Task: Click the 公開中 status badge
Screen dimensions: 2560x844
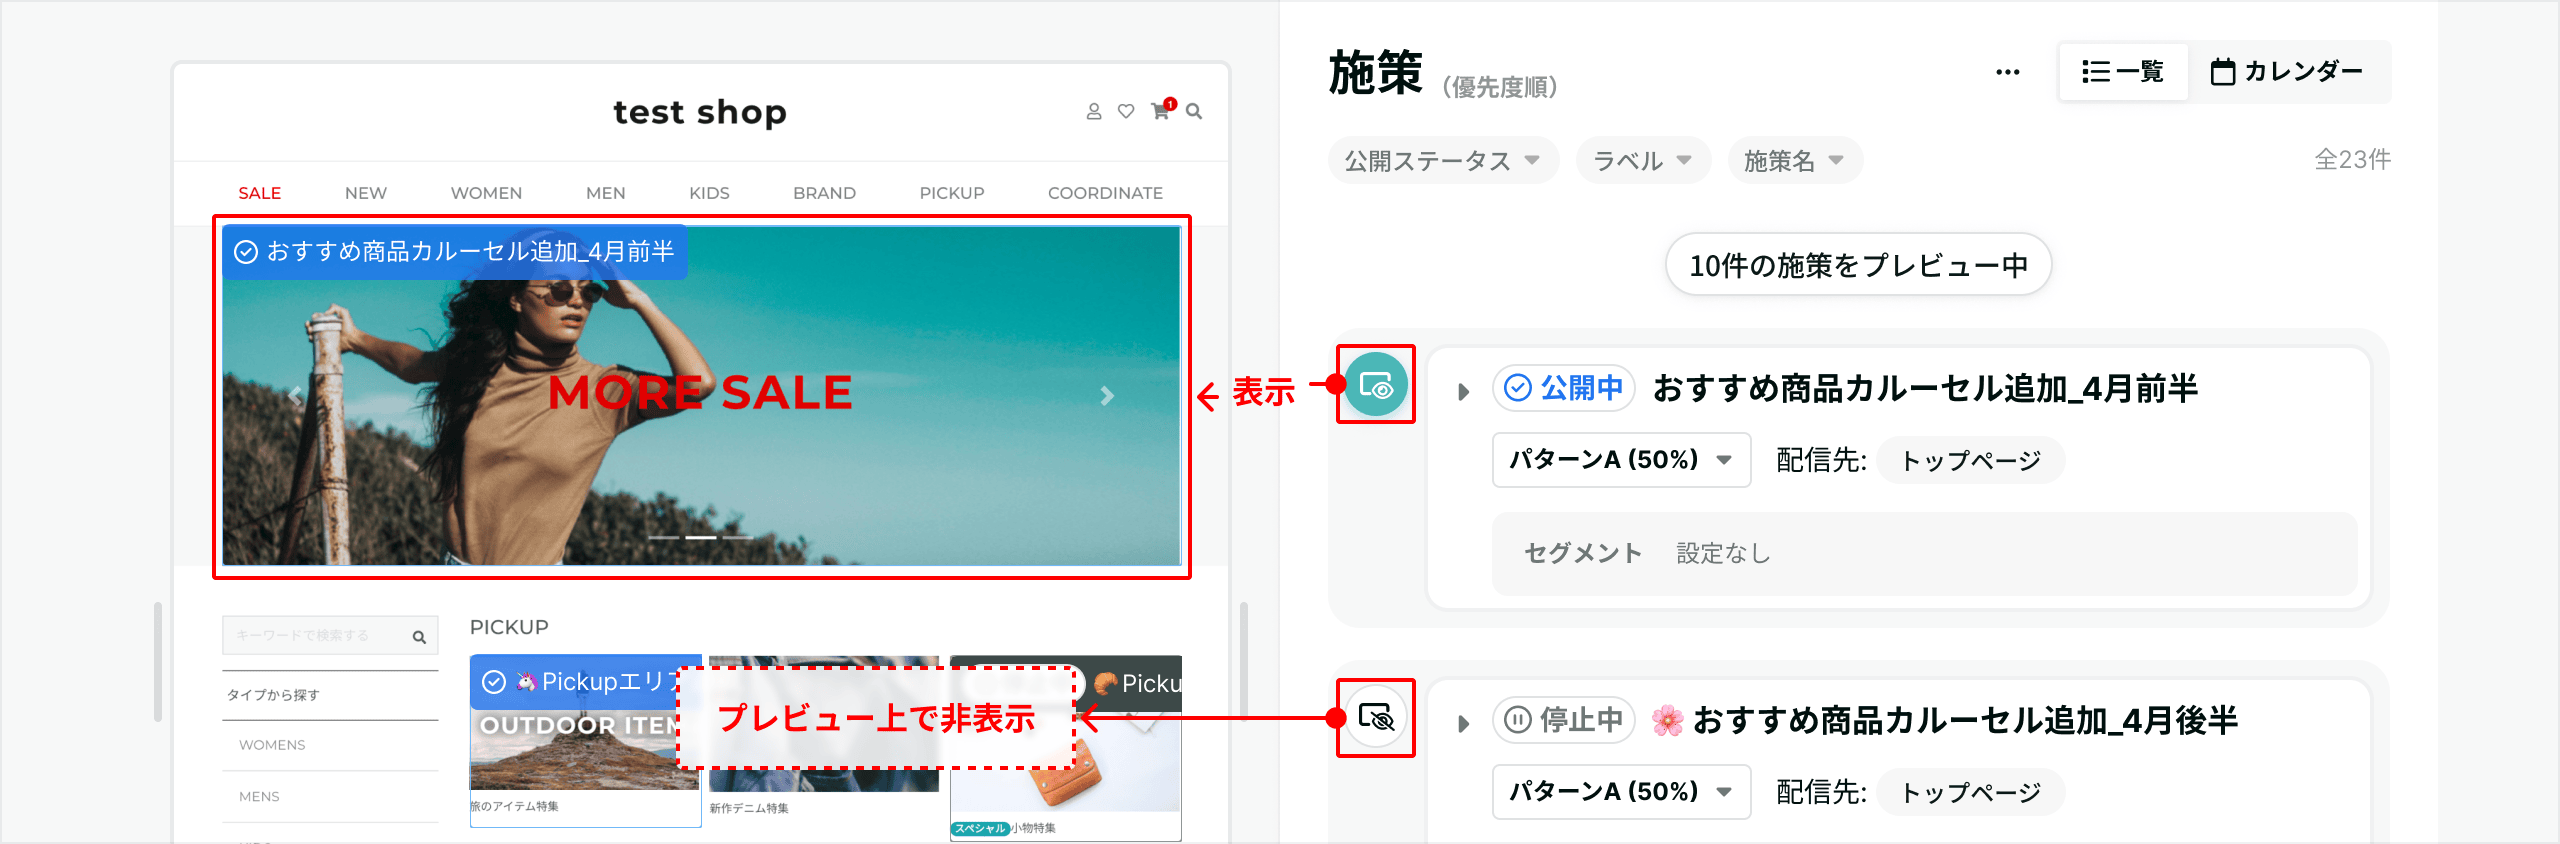Action: [x=1564, y=388]
